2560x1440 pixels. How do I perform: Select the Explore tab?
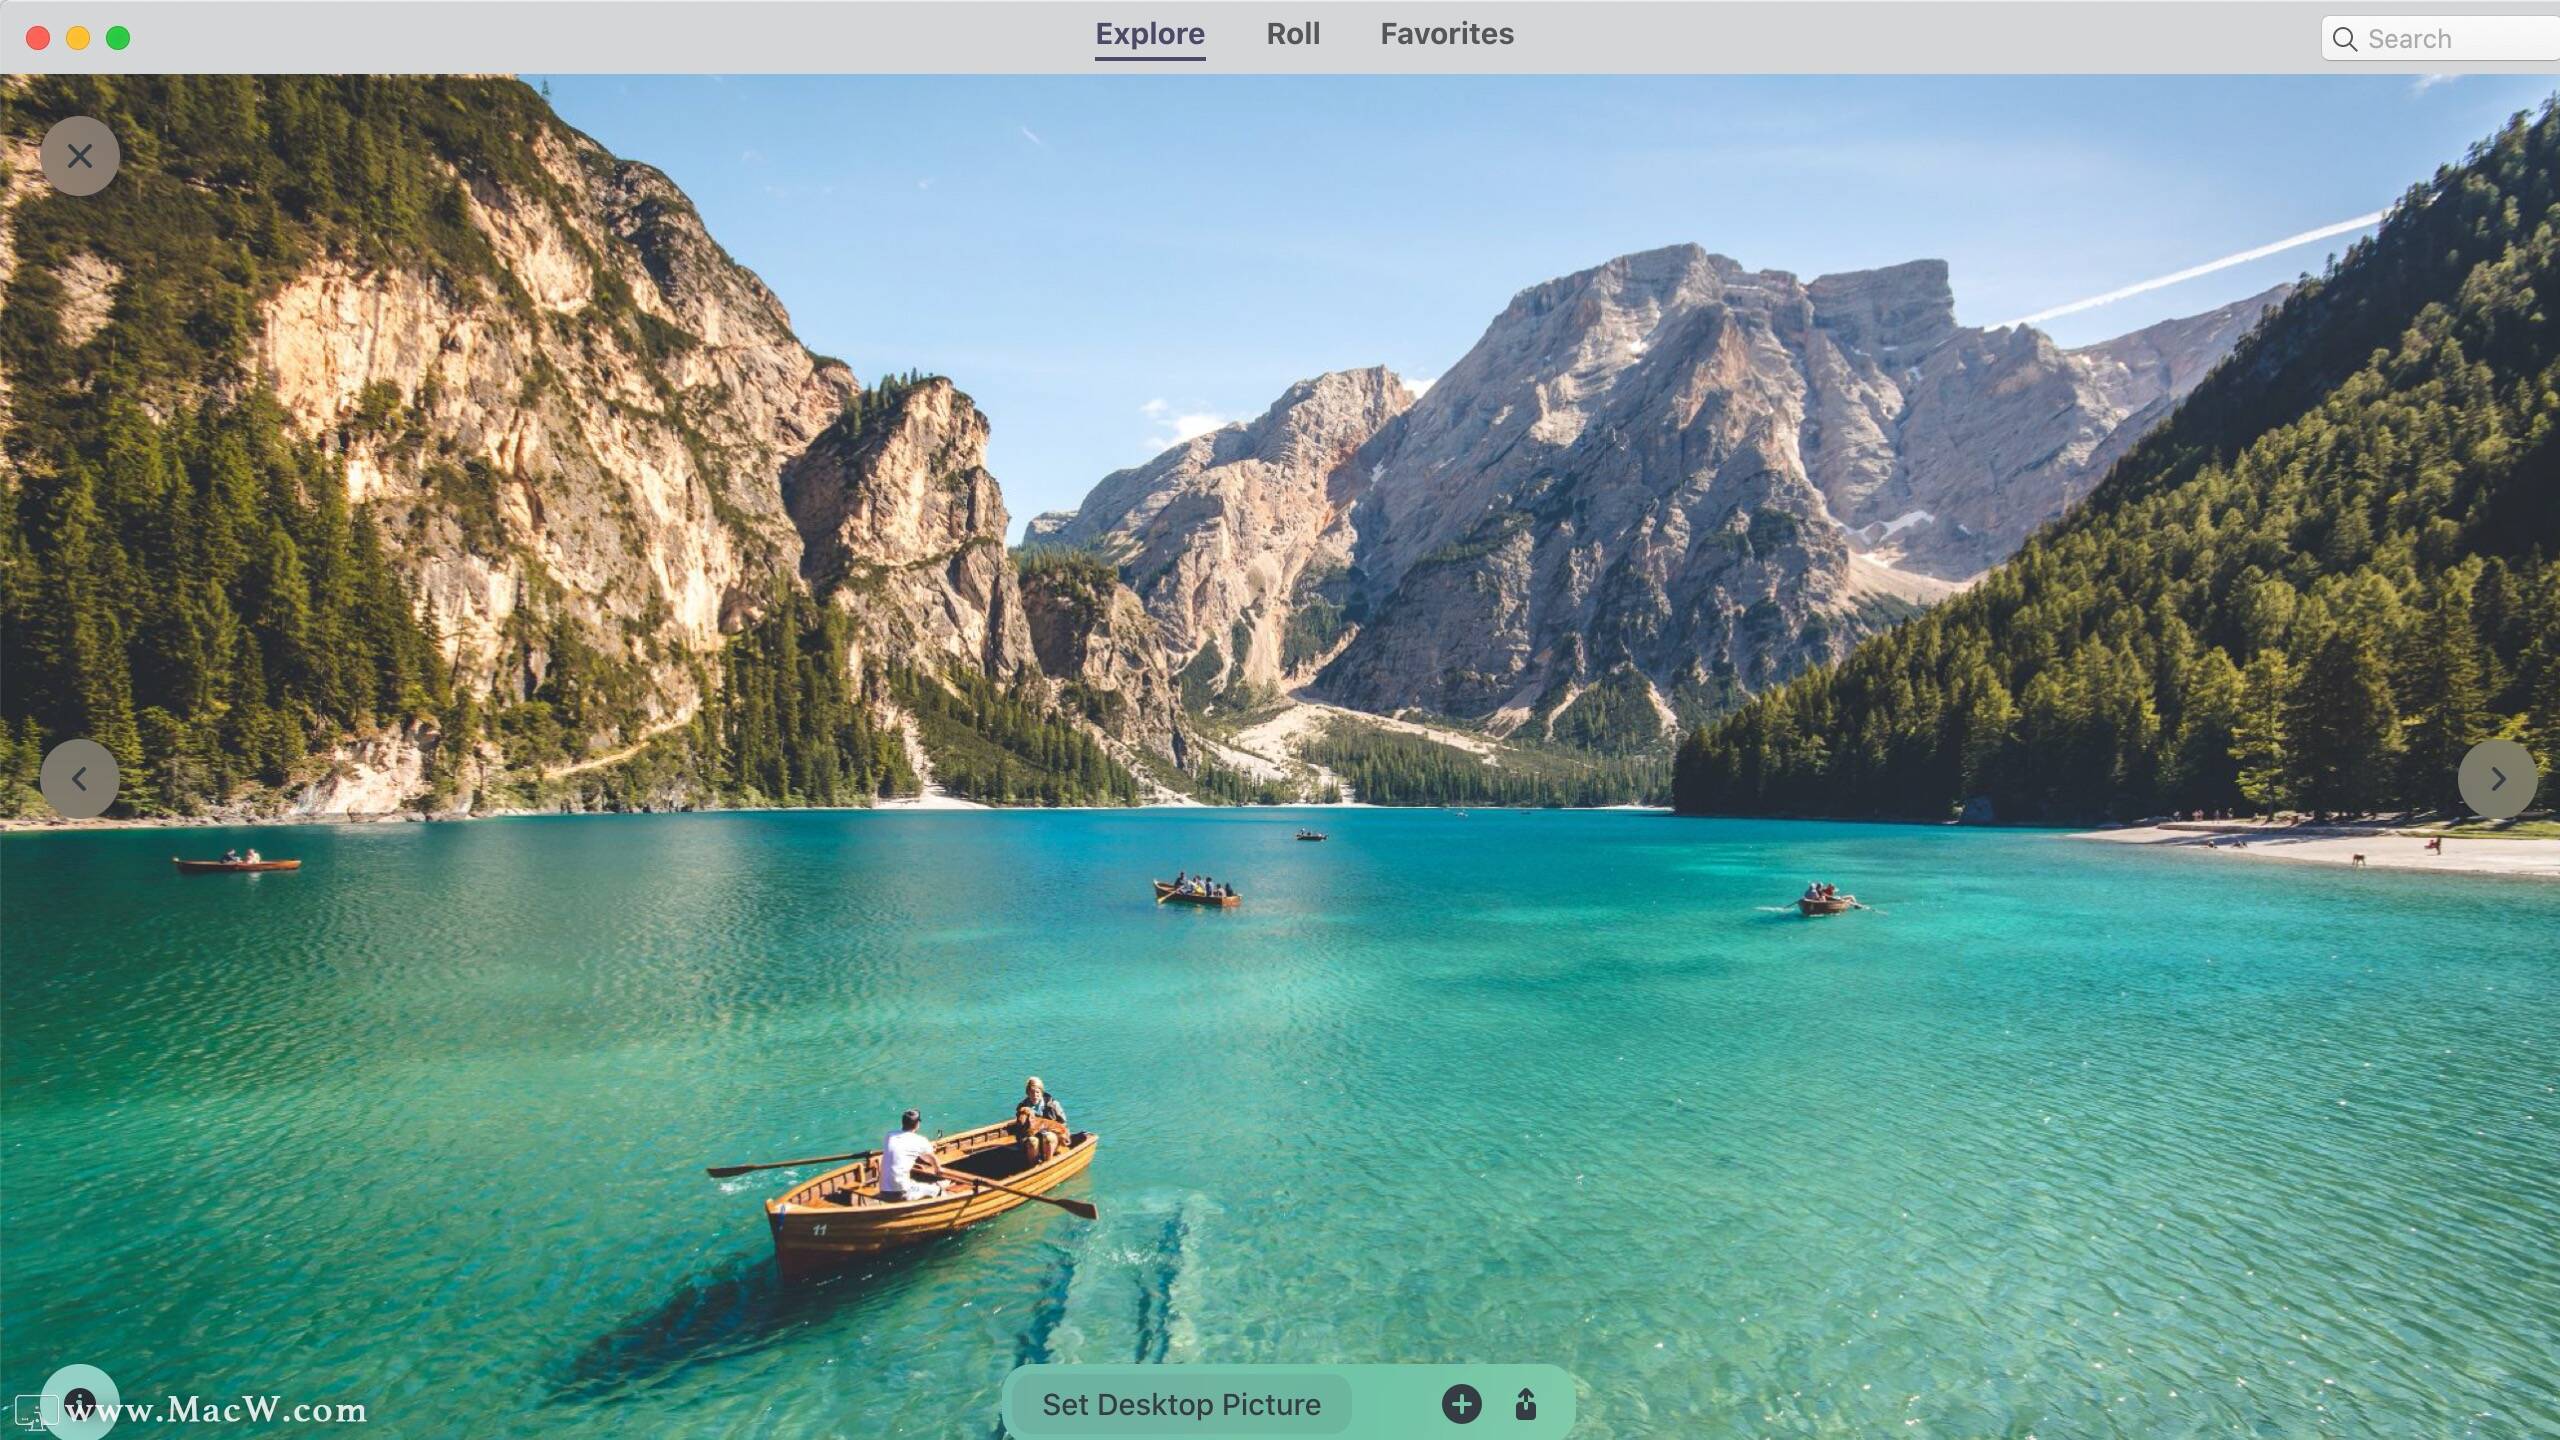[1150, 35]
